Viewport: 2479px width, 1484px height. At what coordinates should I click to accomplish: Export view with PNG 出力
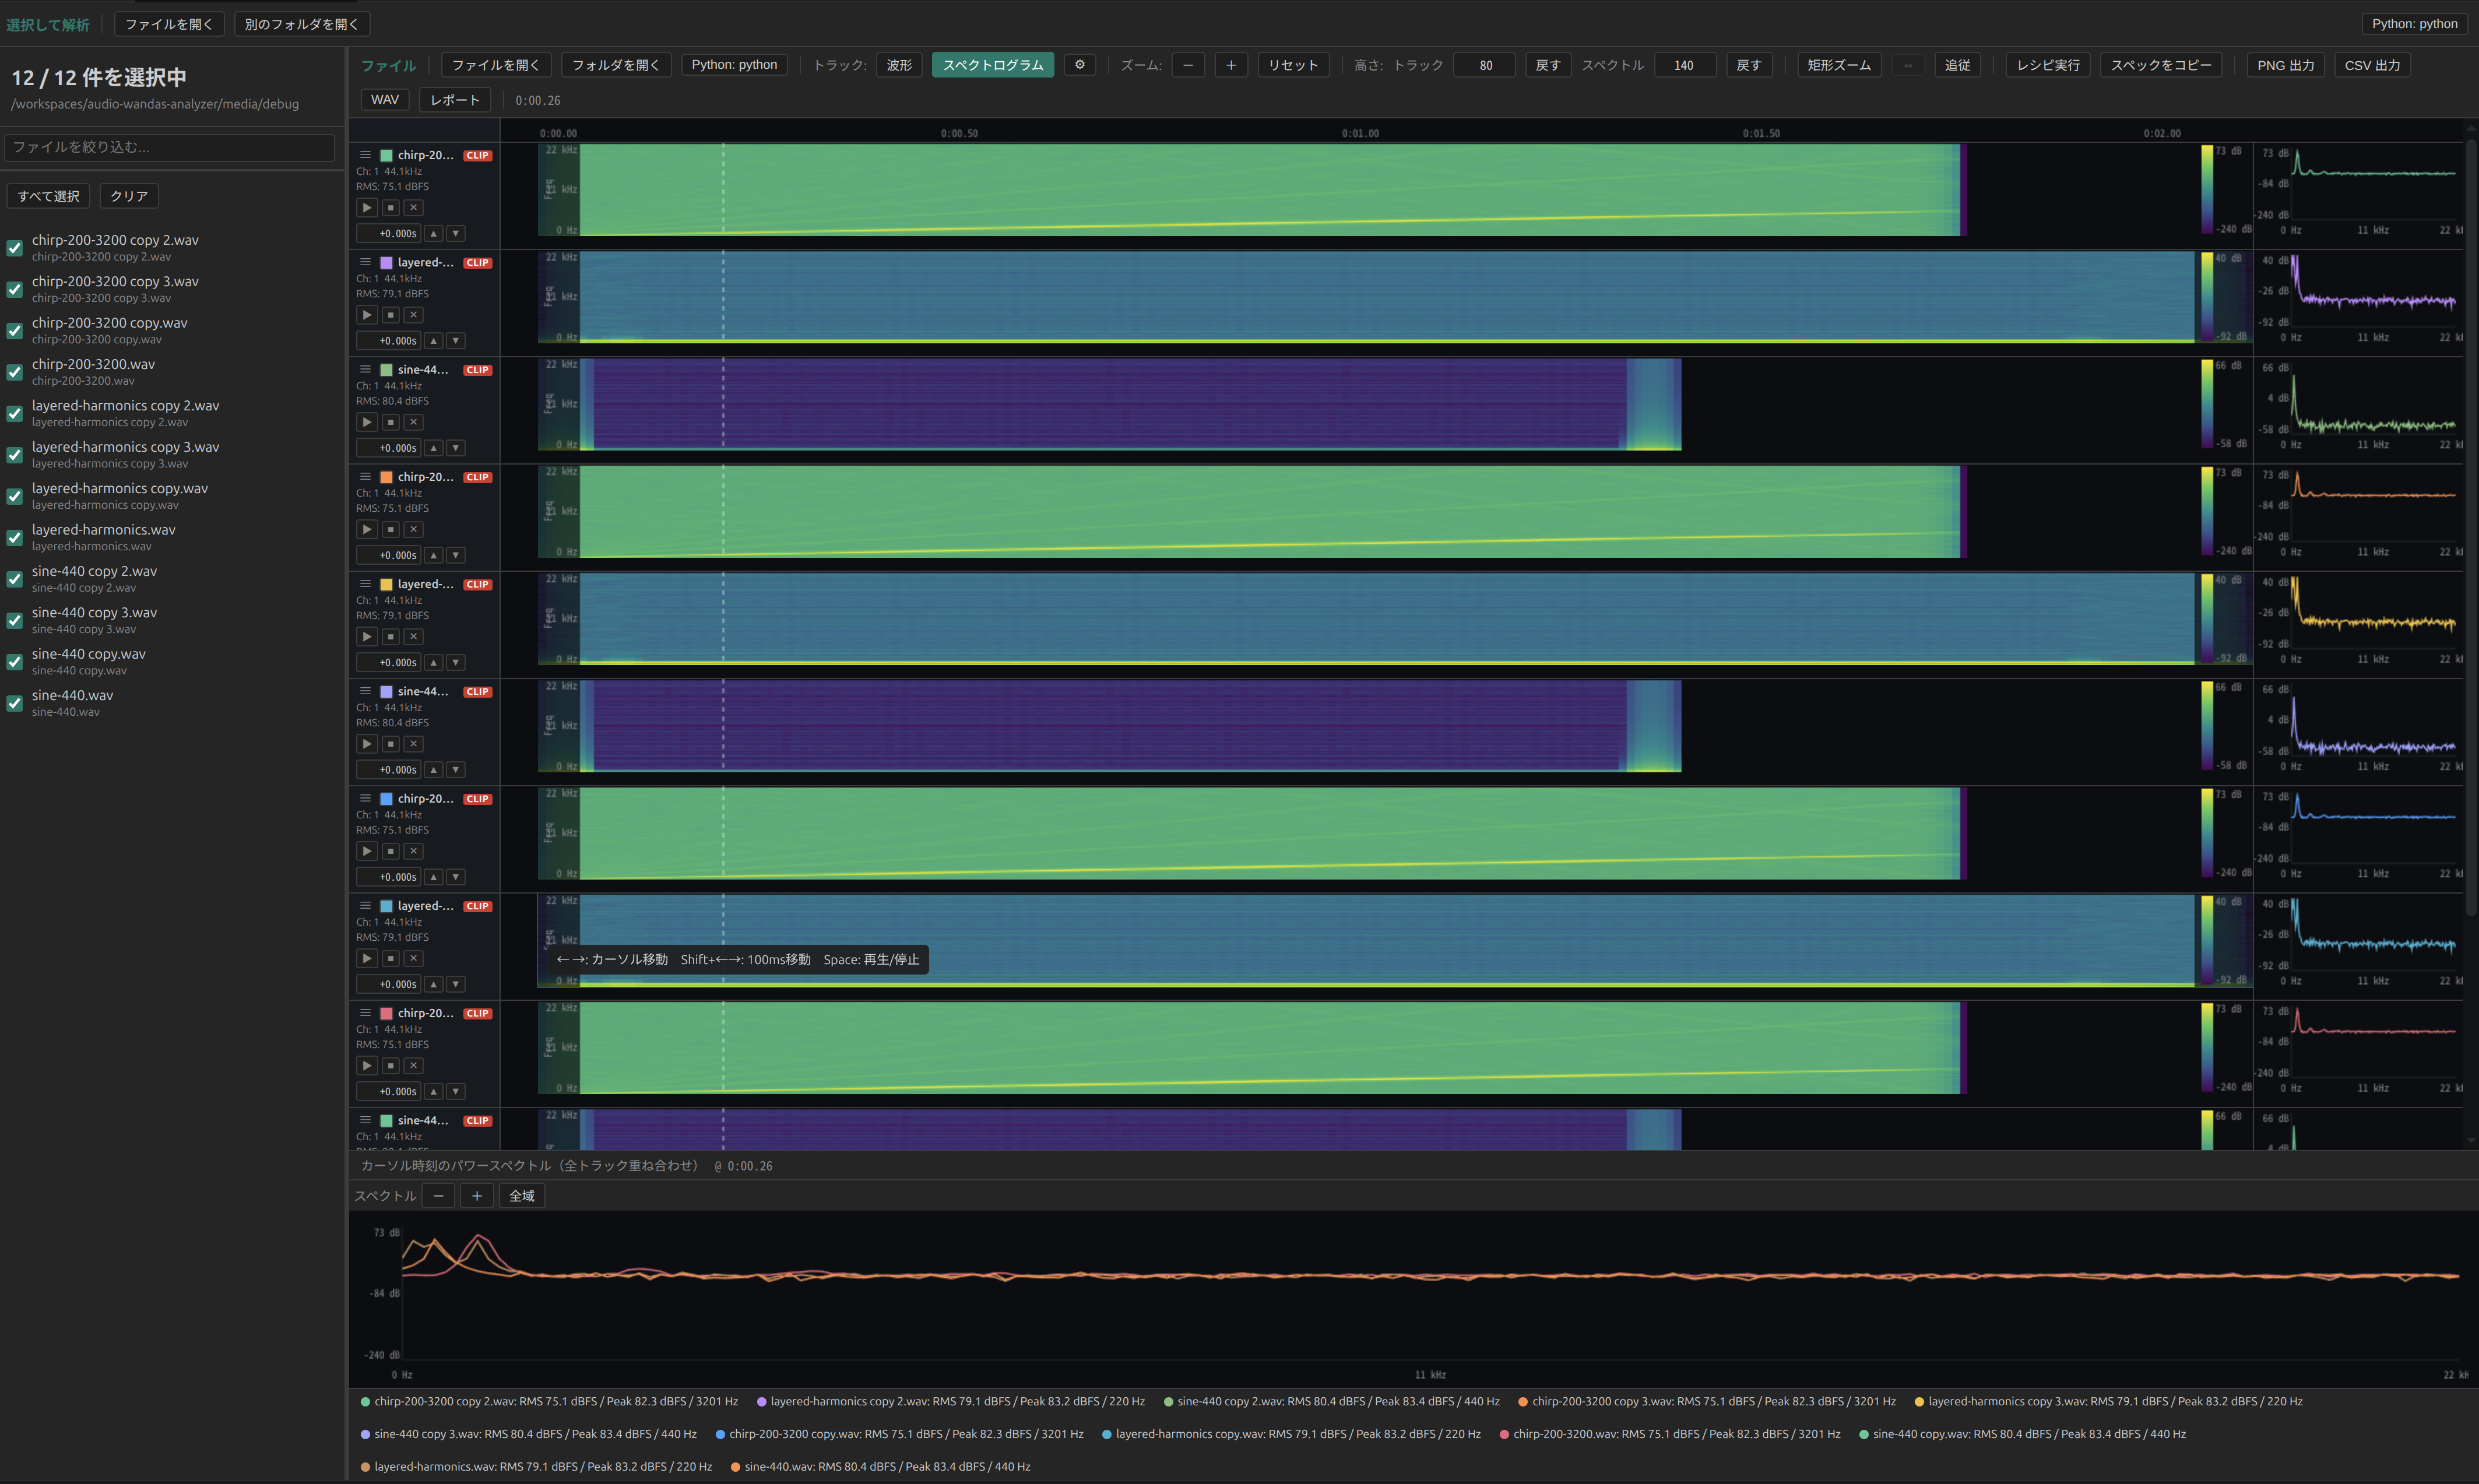[x=2285, y=65]
